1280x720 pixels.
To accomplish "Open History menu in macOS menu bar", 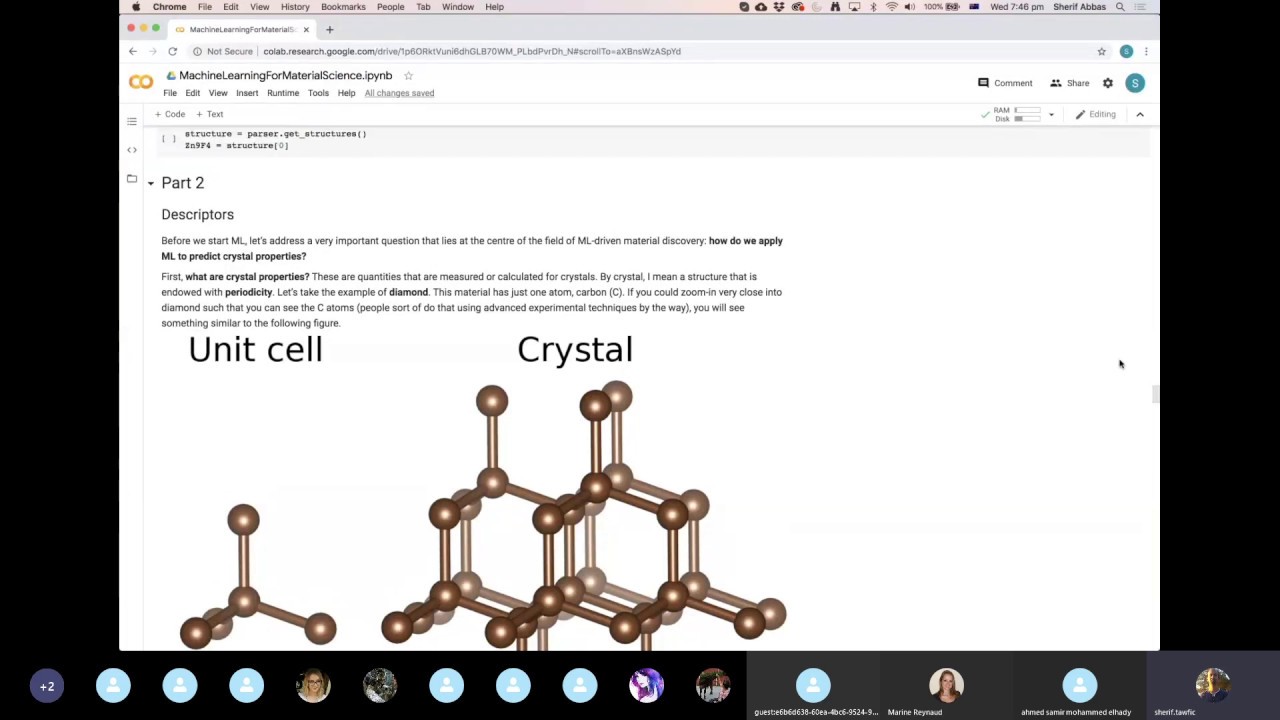I will click(x=295, y=7).
